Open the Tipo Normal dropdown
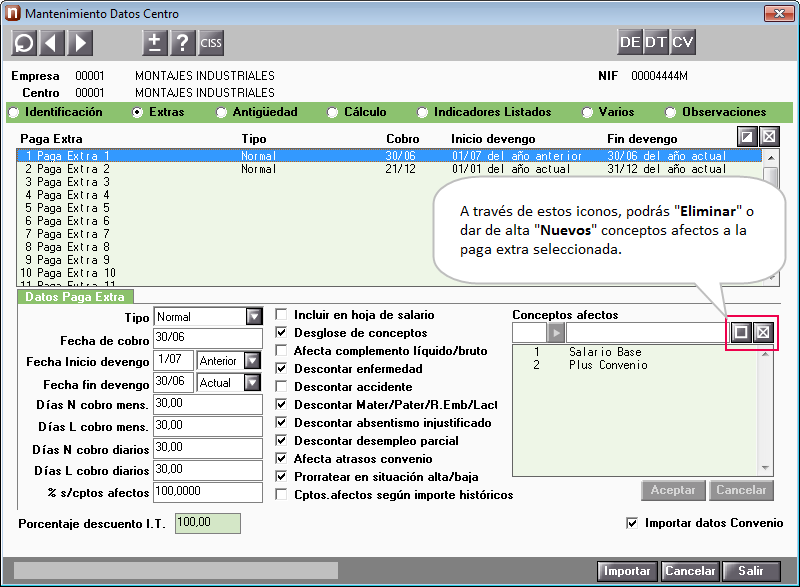This screenshot has height=587, width=800. 254,317
